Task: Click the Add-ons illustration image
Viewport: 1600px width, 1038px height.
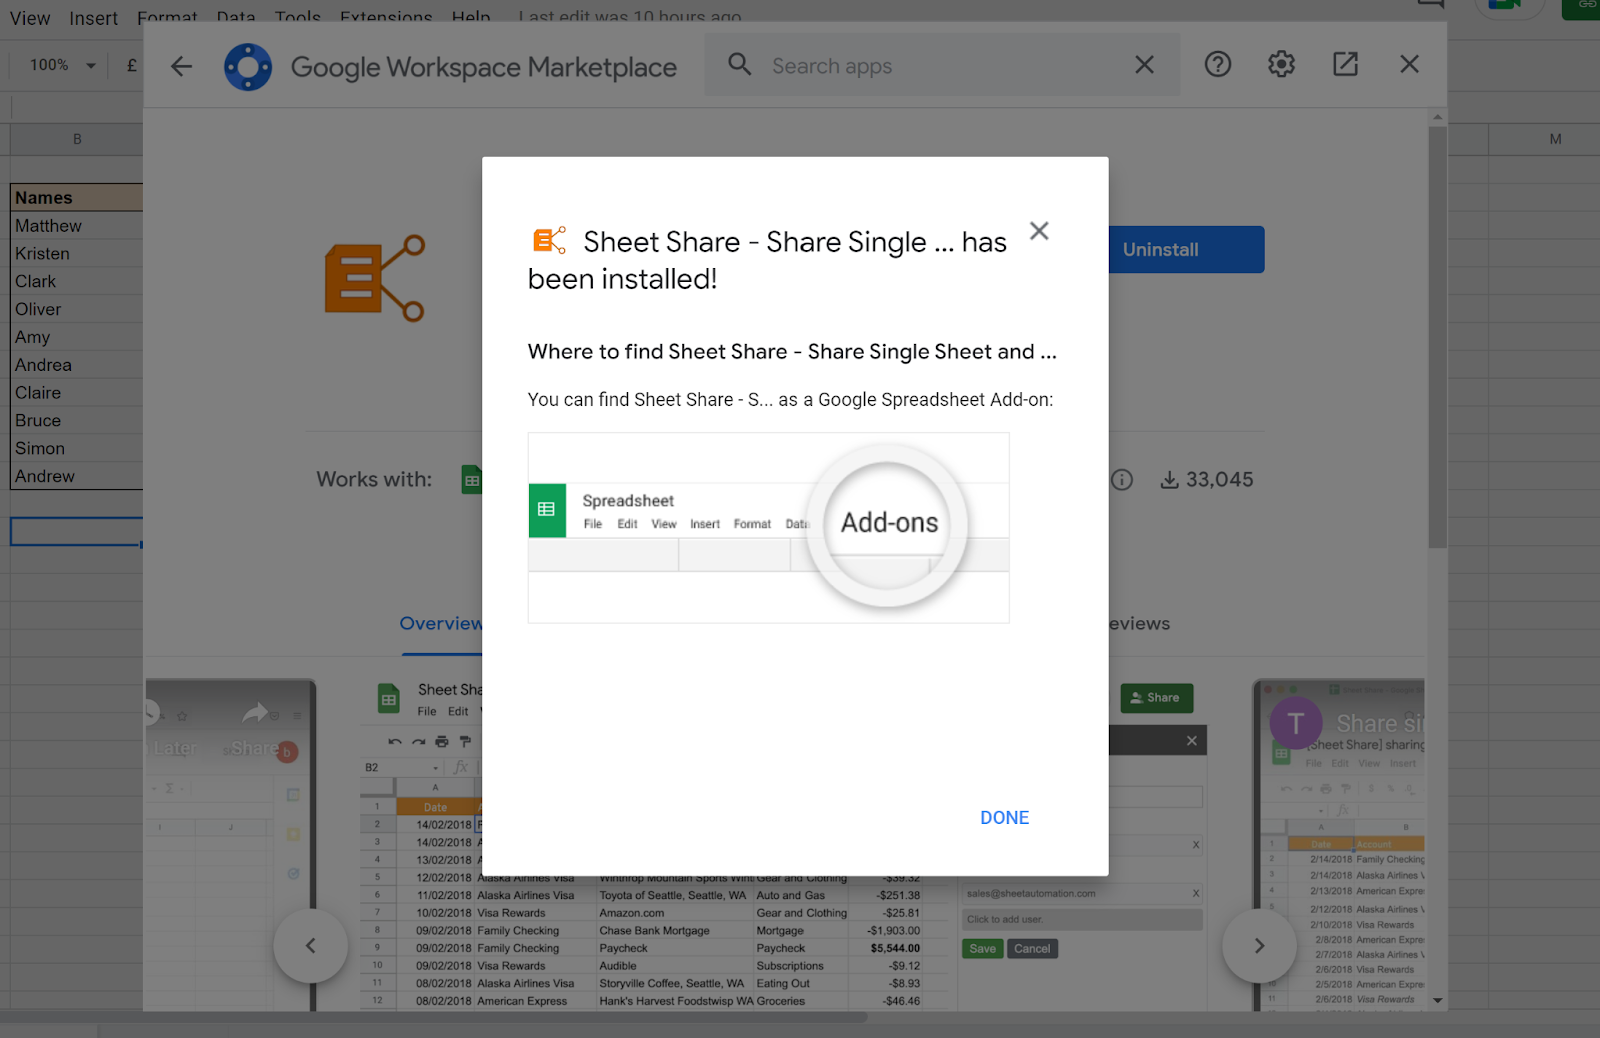Action: pyautogui.click(x=768, y=528)
